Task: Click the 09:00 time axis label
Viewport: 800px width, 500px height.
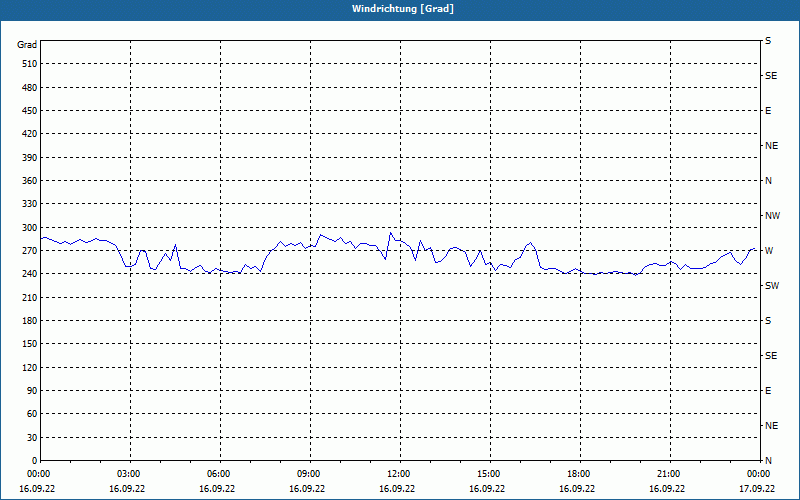Action: pos(310,474)
